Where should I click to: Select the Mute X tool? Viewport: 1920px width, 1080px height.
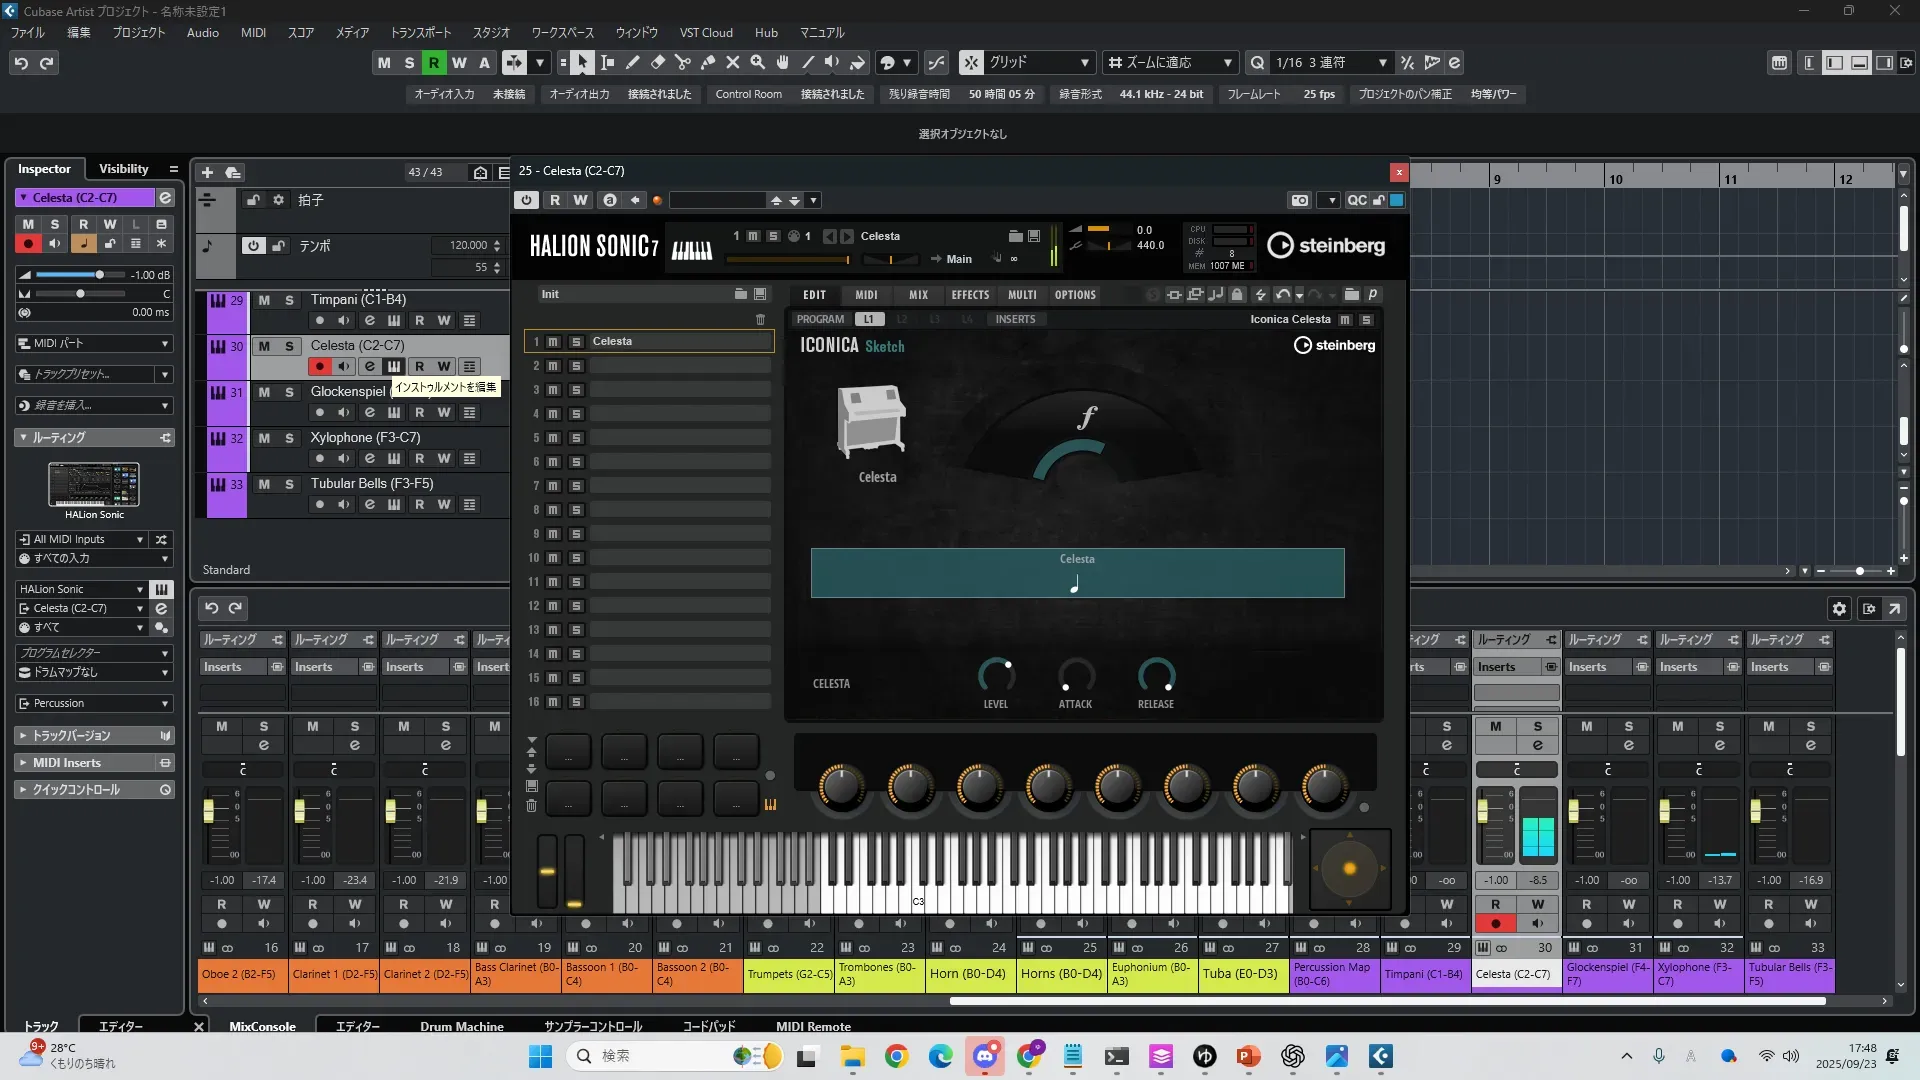tap(733, 63)
